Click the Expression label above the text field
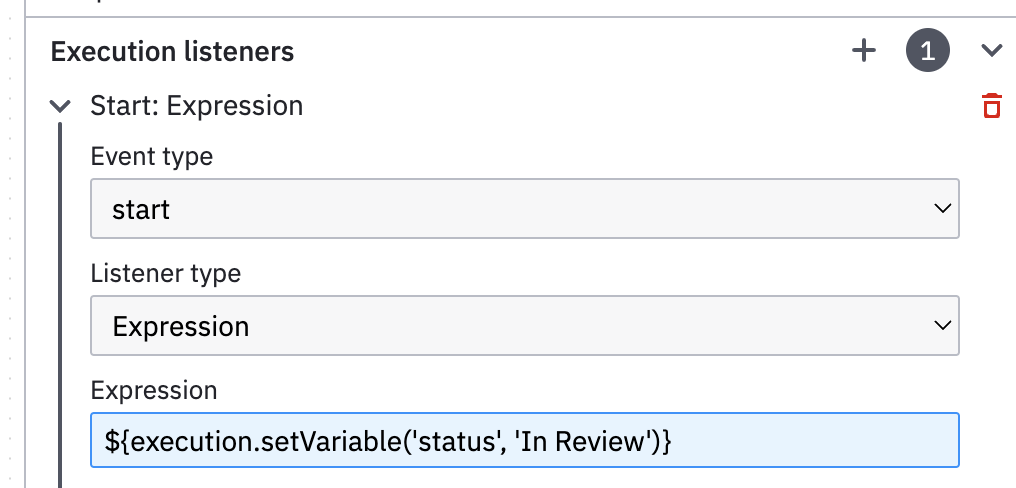The height and width of the screenshot is (488, 1016). point(154,390)
